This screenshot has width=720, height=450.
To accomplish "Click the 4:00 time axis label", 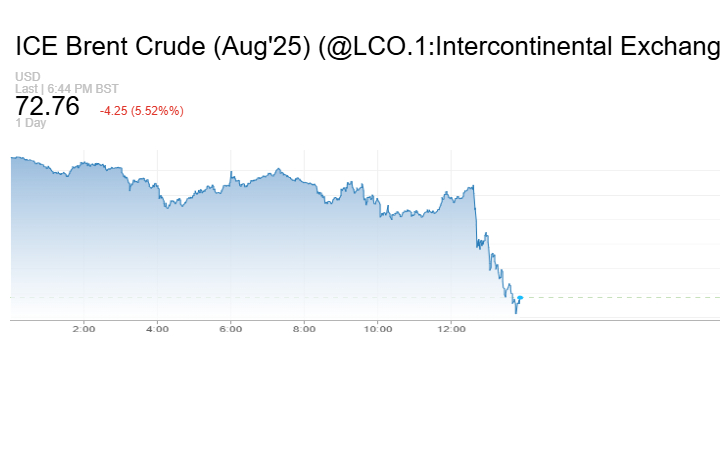I will pos(157,329).
